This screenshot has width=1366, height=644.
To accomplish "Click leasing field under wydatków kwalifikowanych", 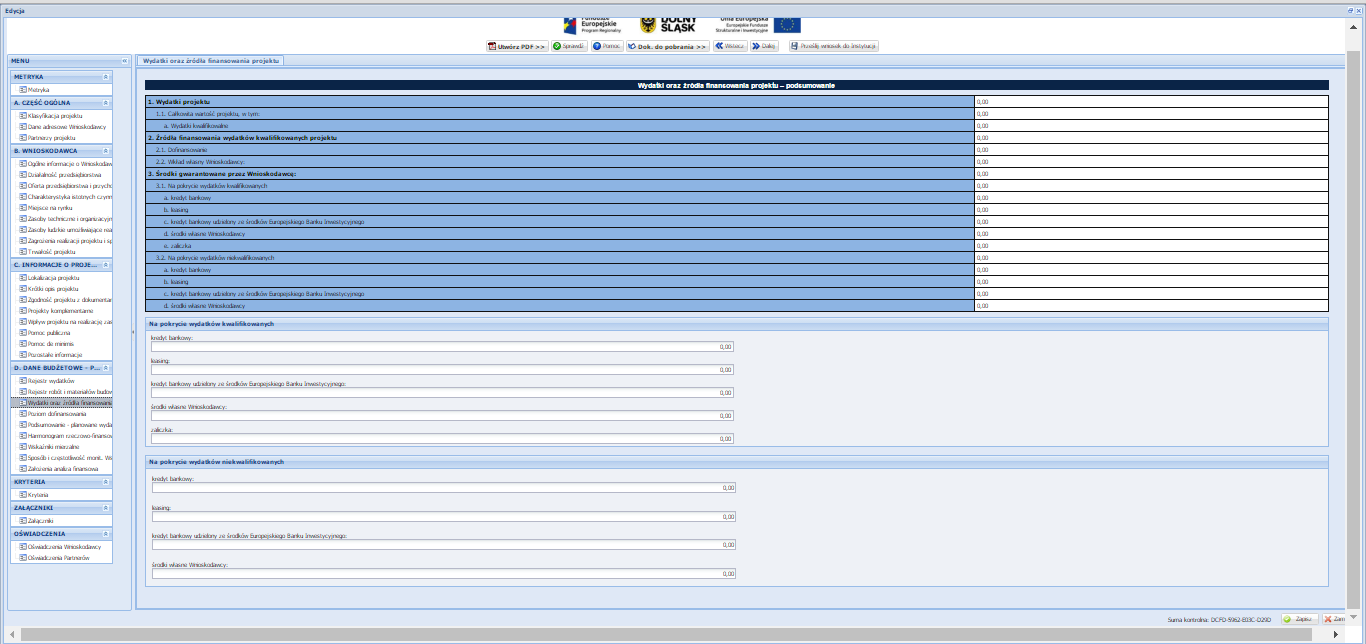I will point(443,369).
